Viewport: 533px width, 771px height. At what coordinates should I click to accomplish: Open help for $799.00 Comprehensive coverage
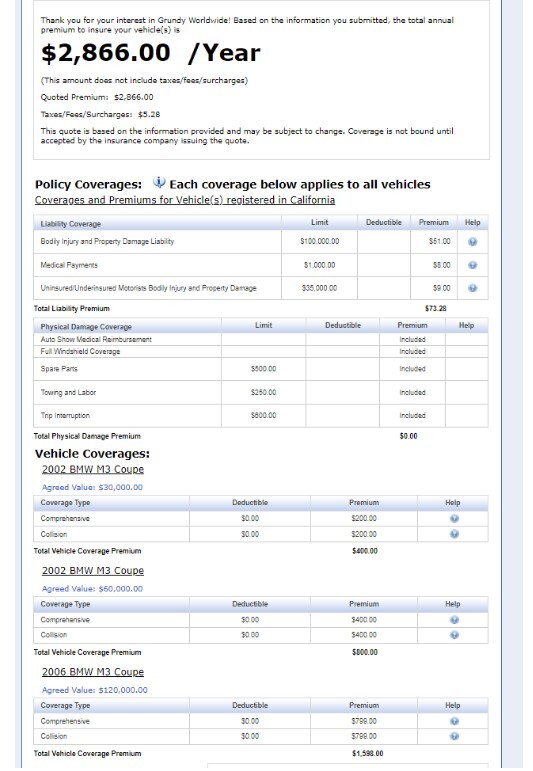(x=454, y=721)
